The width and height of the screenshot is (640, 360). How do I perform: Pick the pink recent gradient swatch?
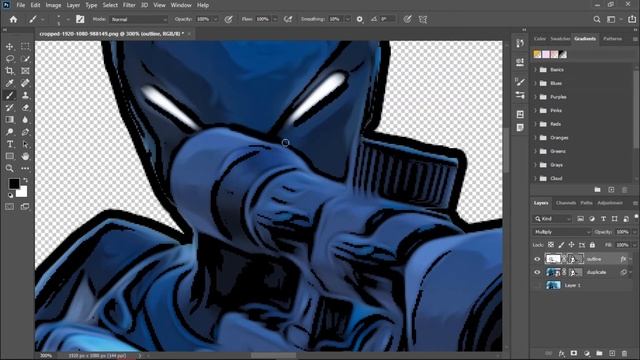tap(546, 54)
